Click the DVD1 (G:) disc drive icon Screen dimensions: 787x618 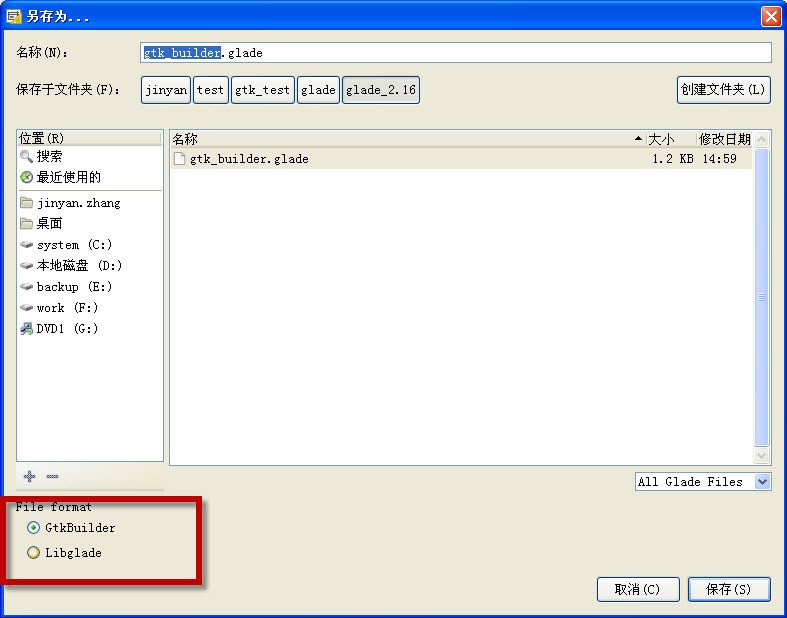(x=26, y=329)
